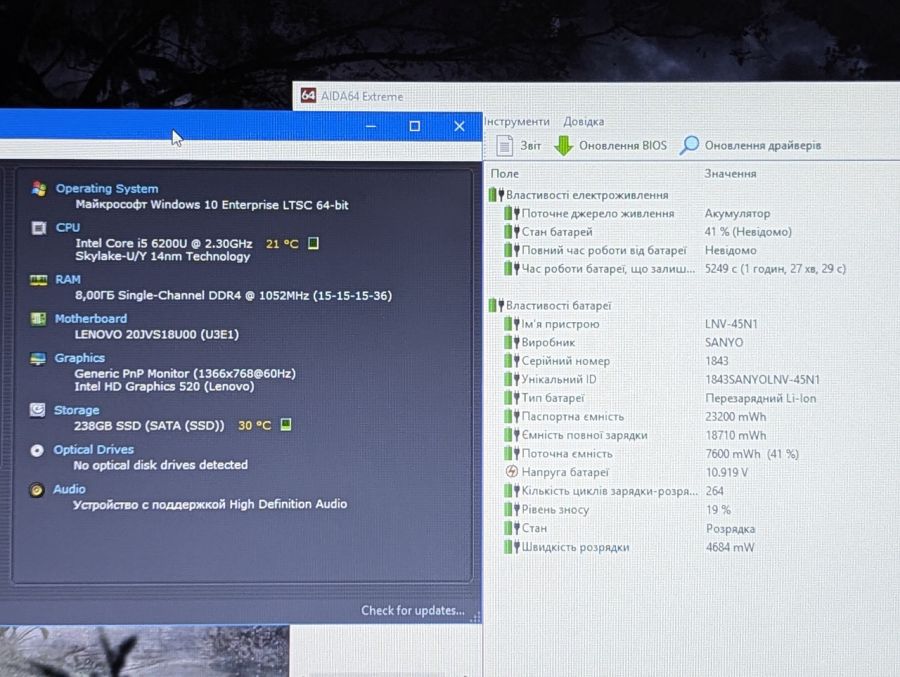This screenshot has height=677, width=900.
Task: Click the green CPU temperature indicator
Action: pos(313,243)
